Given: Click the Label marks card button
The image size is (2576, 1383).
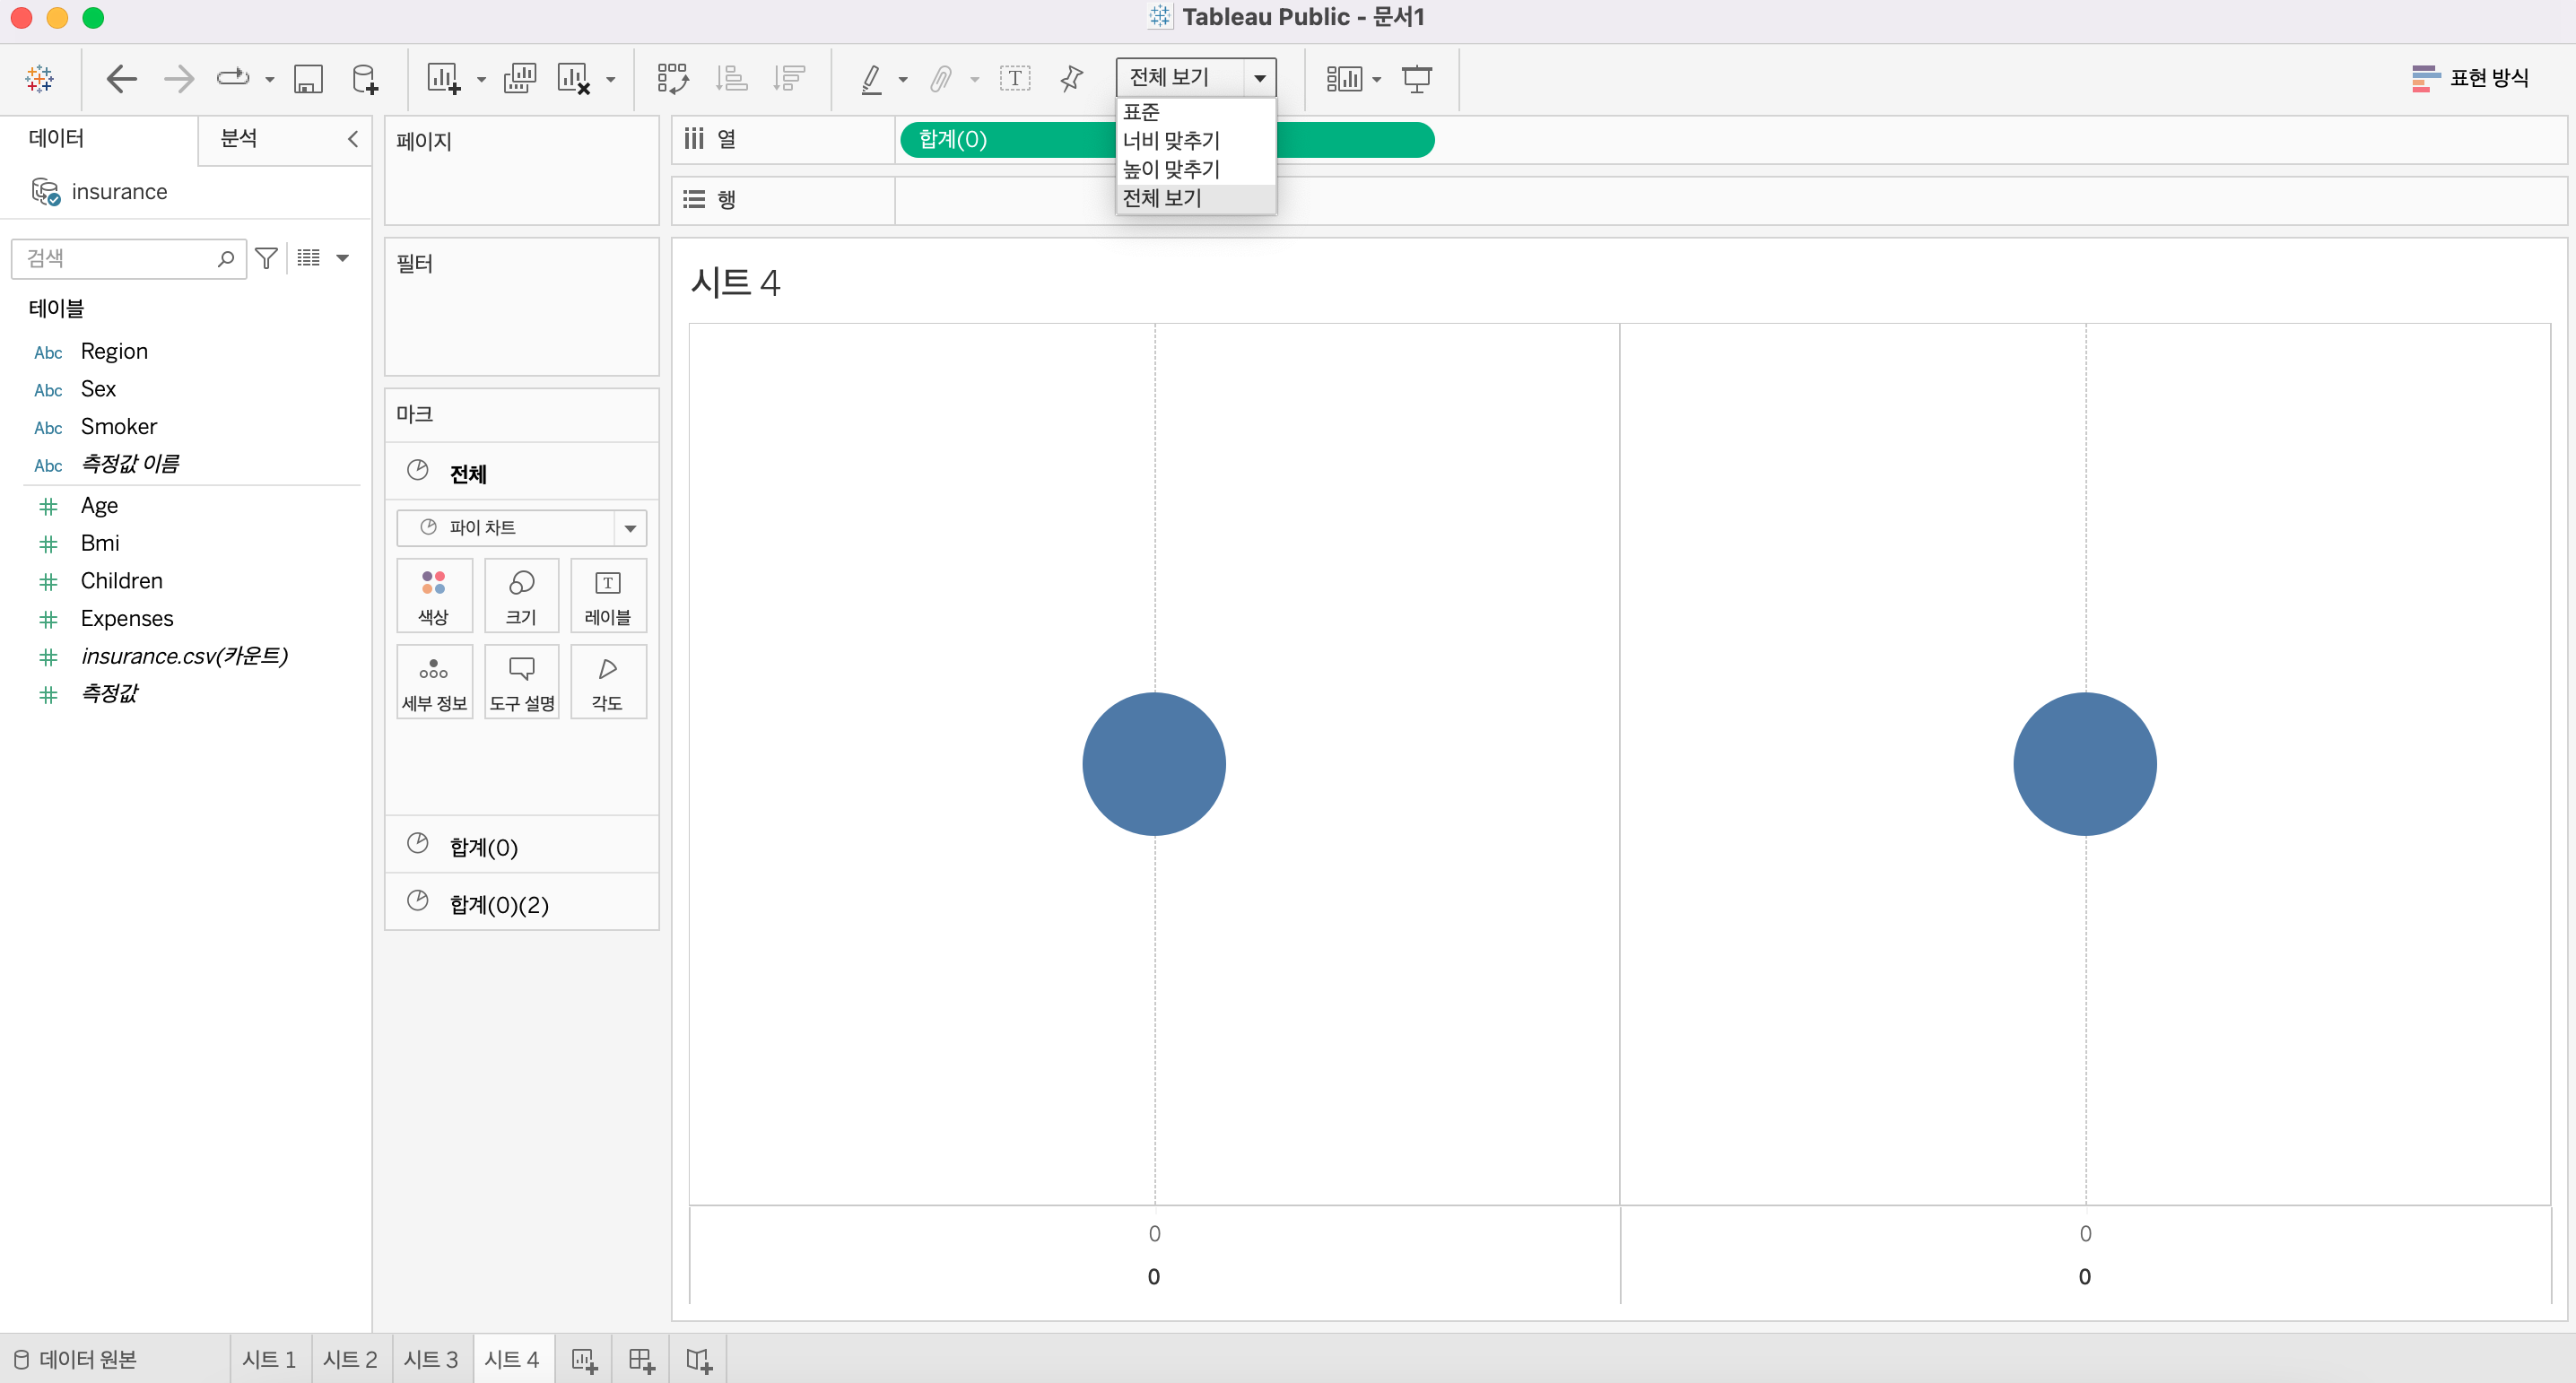Looking at the screenshot, I should point(607,596).
